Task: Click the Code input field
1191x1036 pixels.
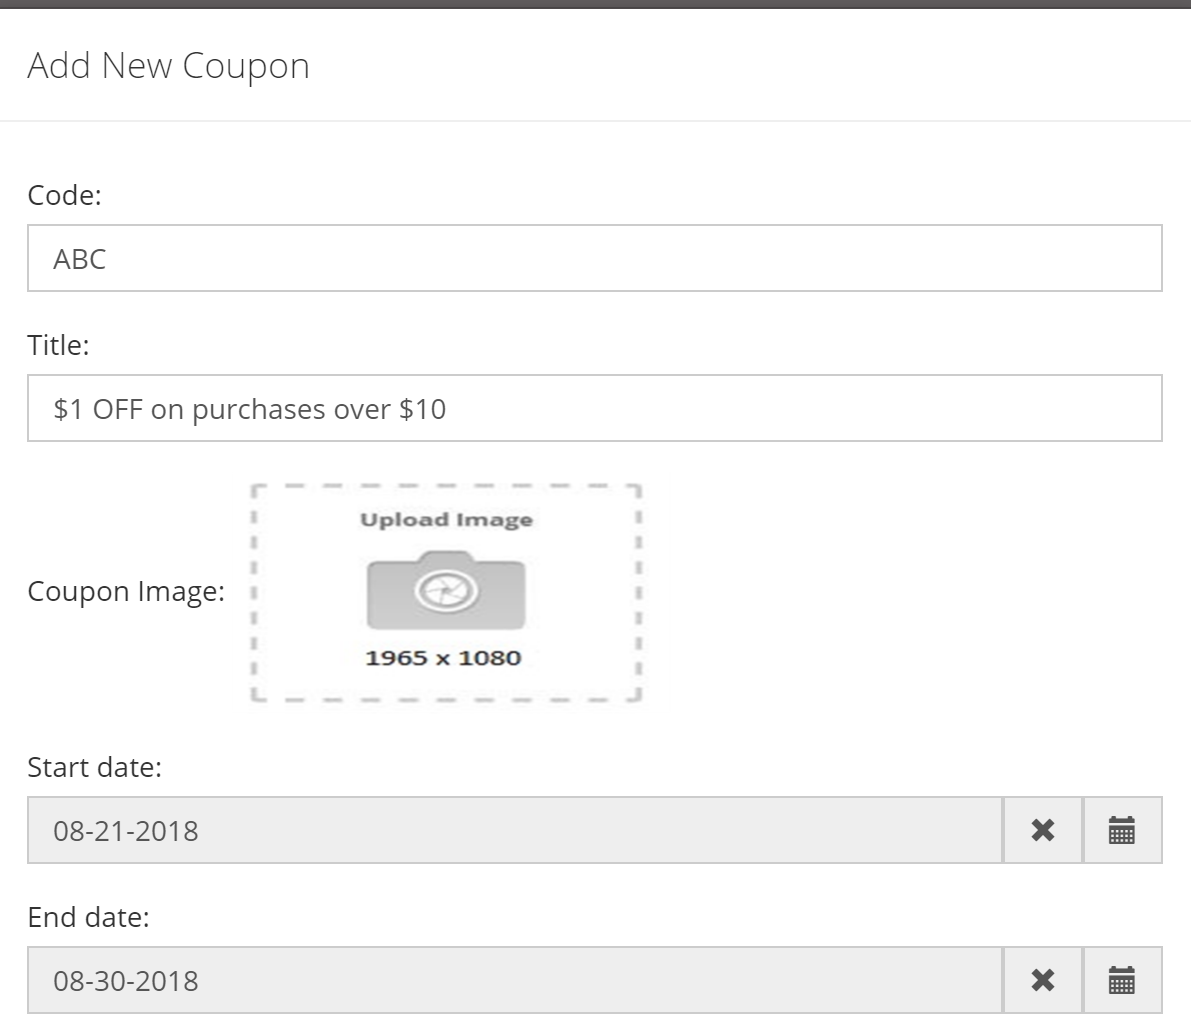Action: (594, 259)
